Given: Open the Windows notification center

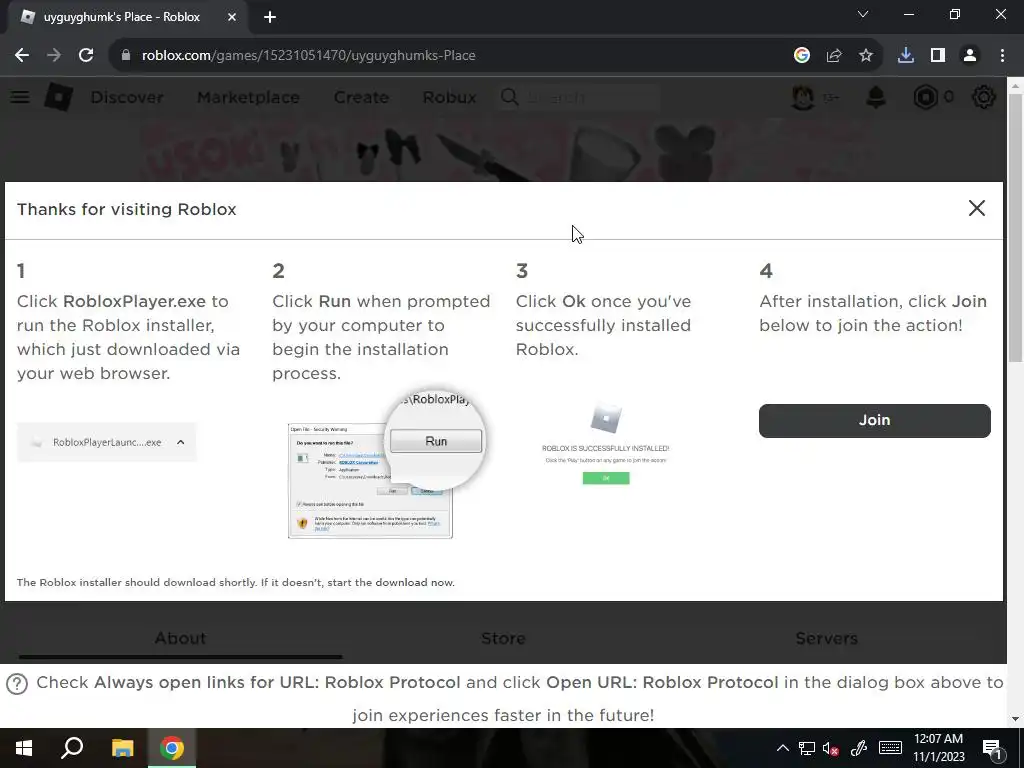Looking at the screenshot, I should coord(993,749).
